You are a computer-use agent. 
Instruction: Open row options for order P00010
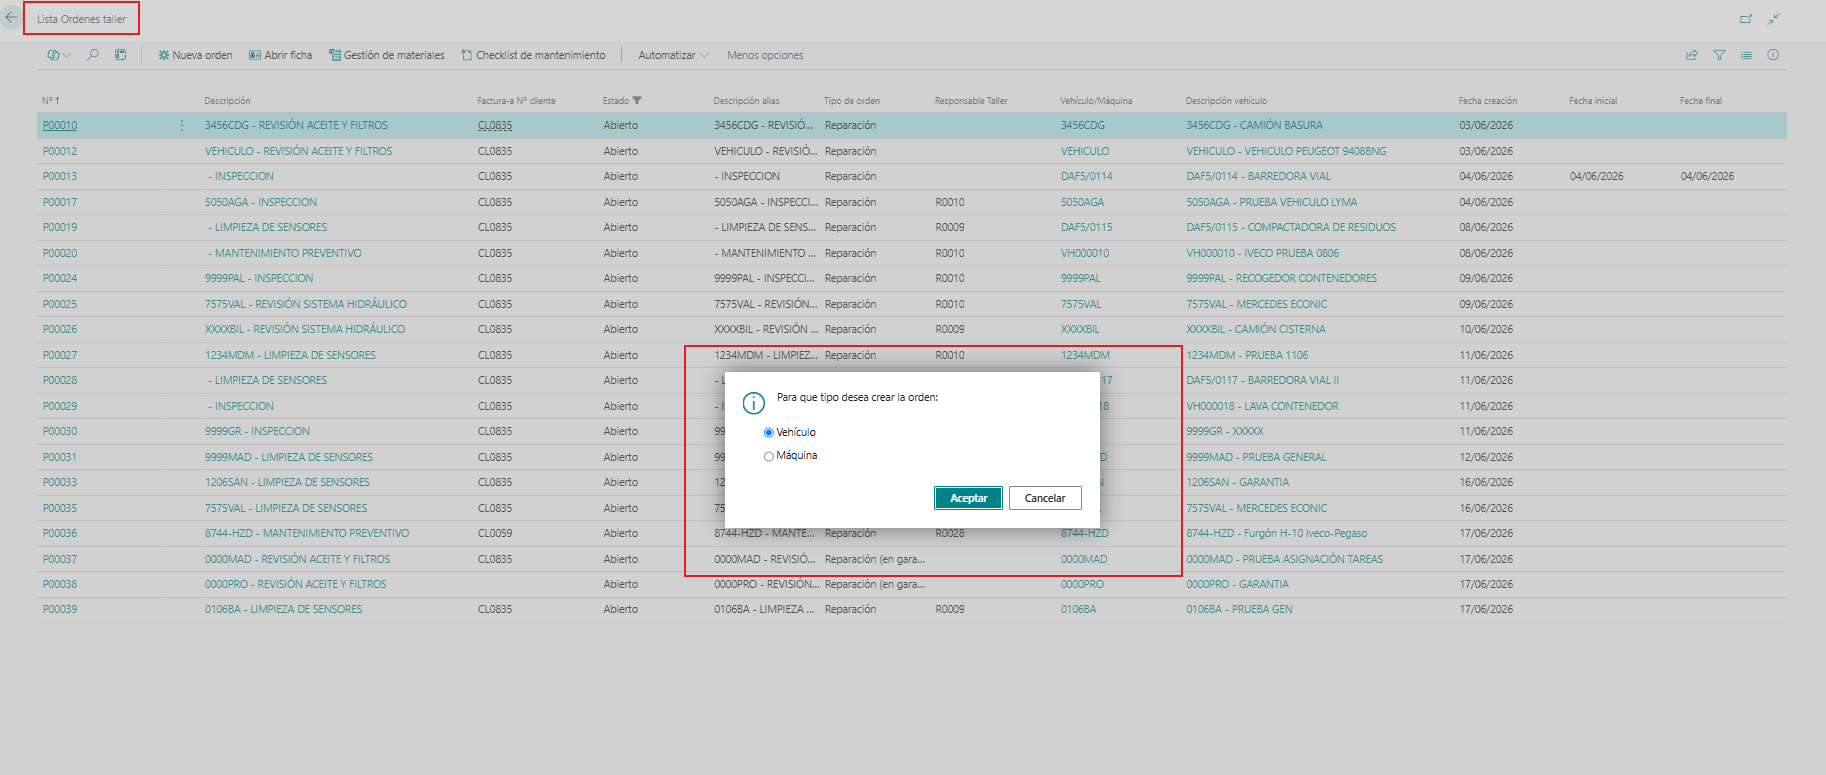click(x=182, y=125)
